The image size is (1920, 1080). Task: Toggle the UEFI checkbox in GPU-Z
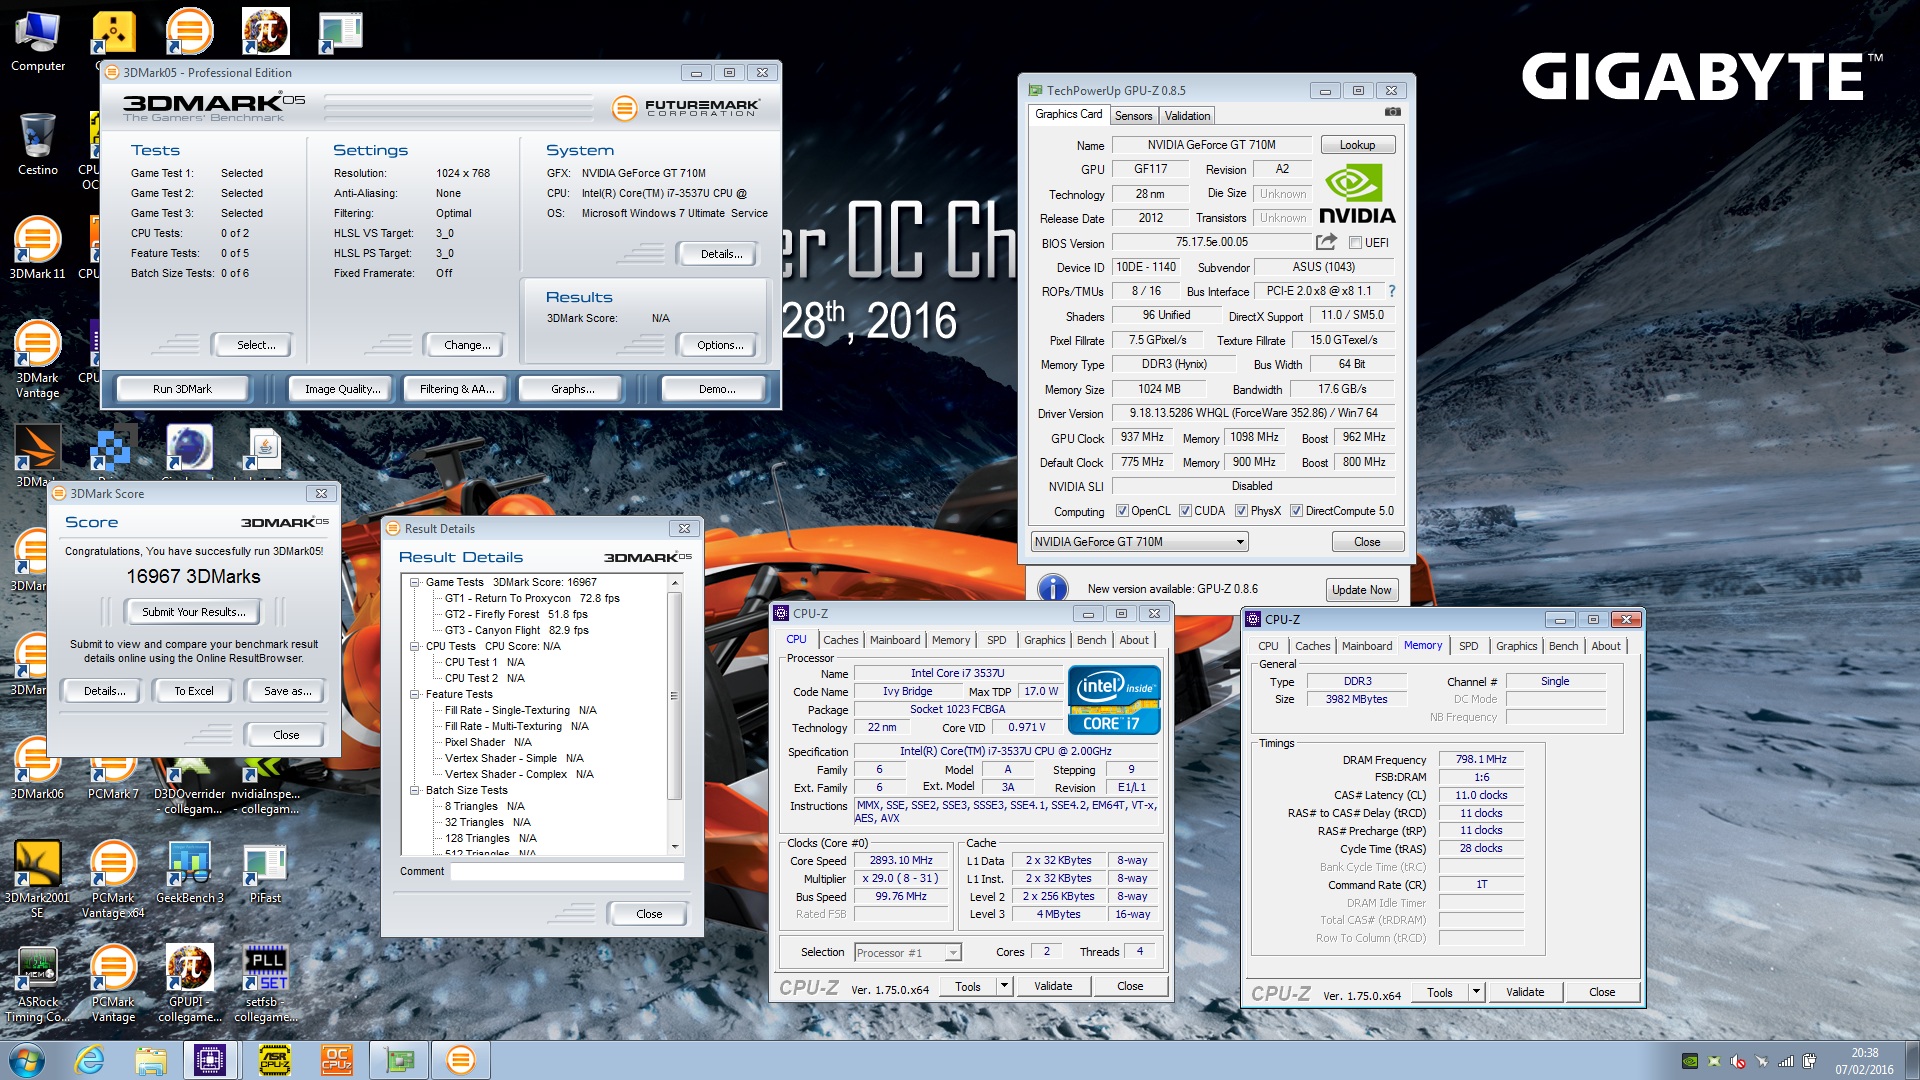1355,243
